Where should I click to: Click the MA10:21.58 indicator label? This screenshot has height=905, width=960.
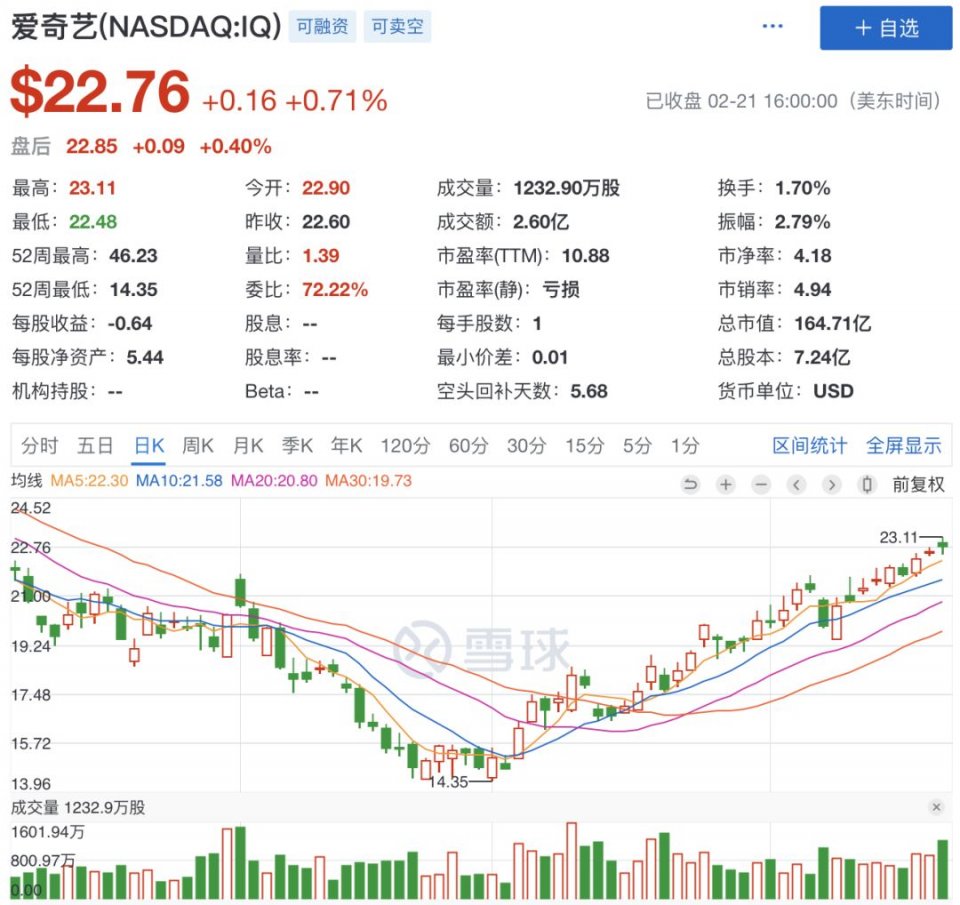(179, 481)
